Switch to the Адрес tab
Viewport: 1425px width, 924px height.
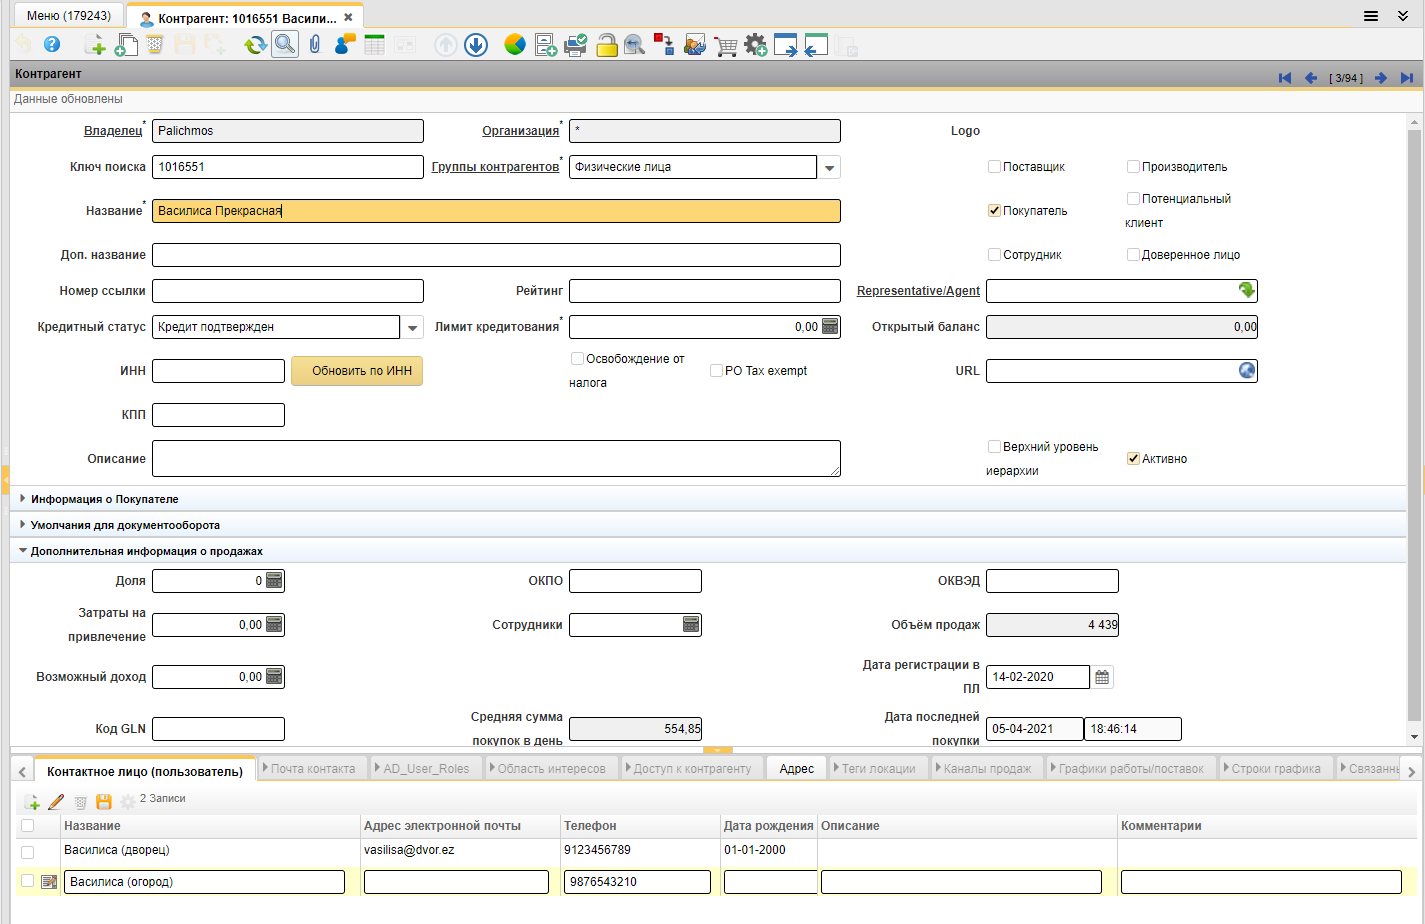click(x=796, y=768)
